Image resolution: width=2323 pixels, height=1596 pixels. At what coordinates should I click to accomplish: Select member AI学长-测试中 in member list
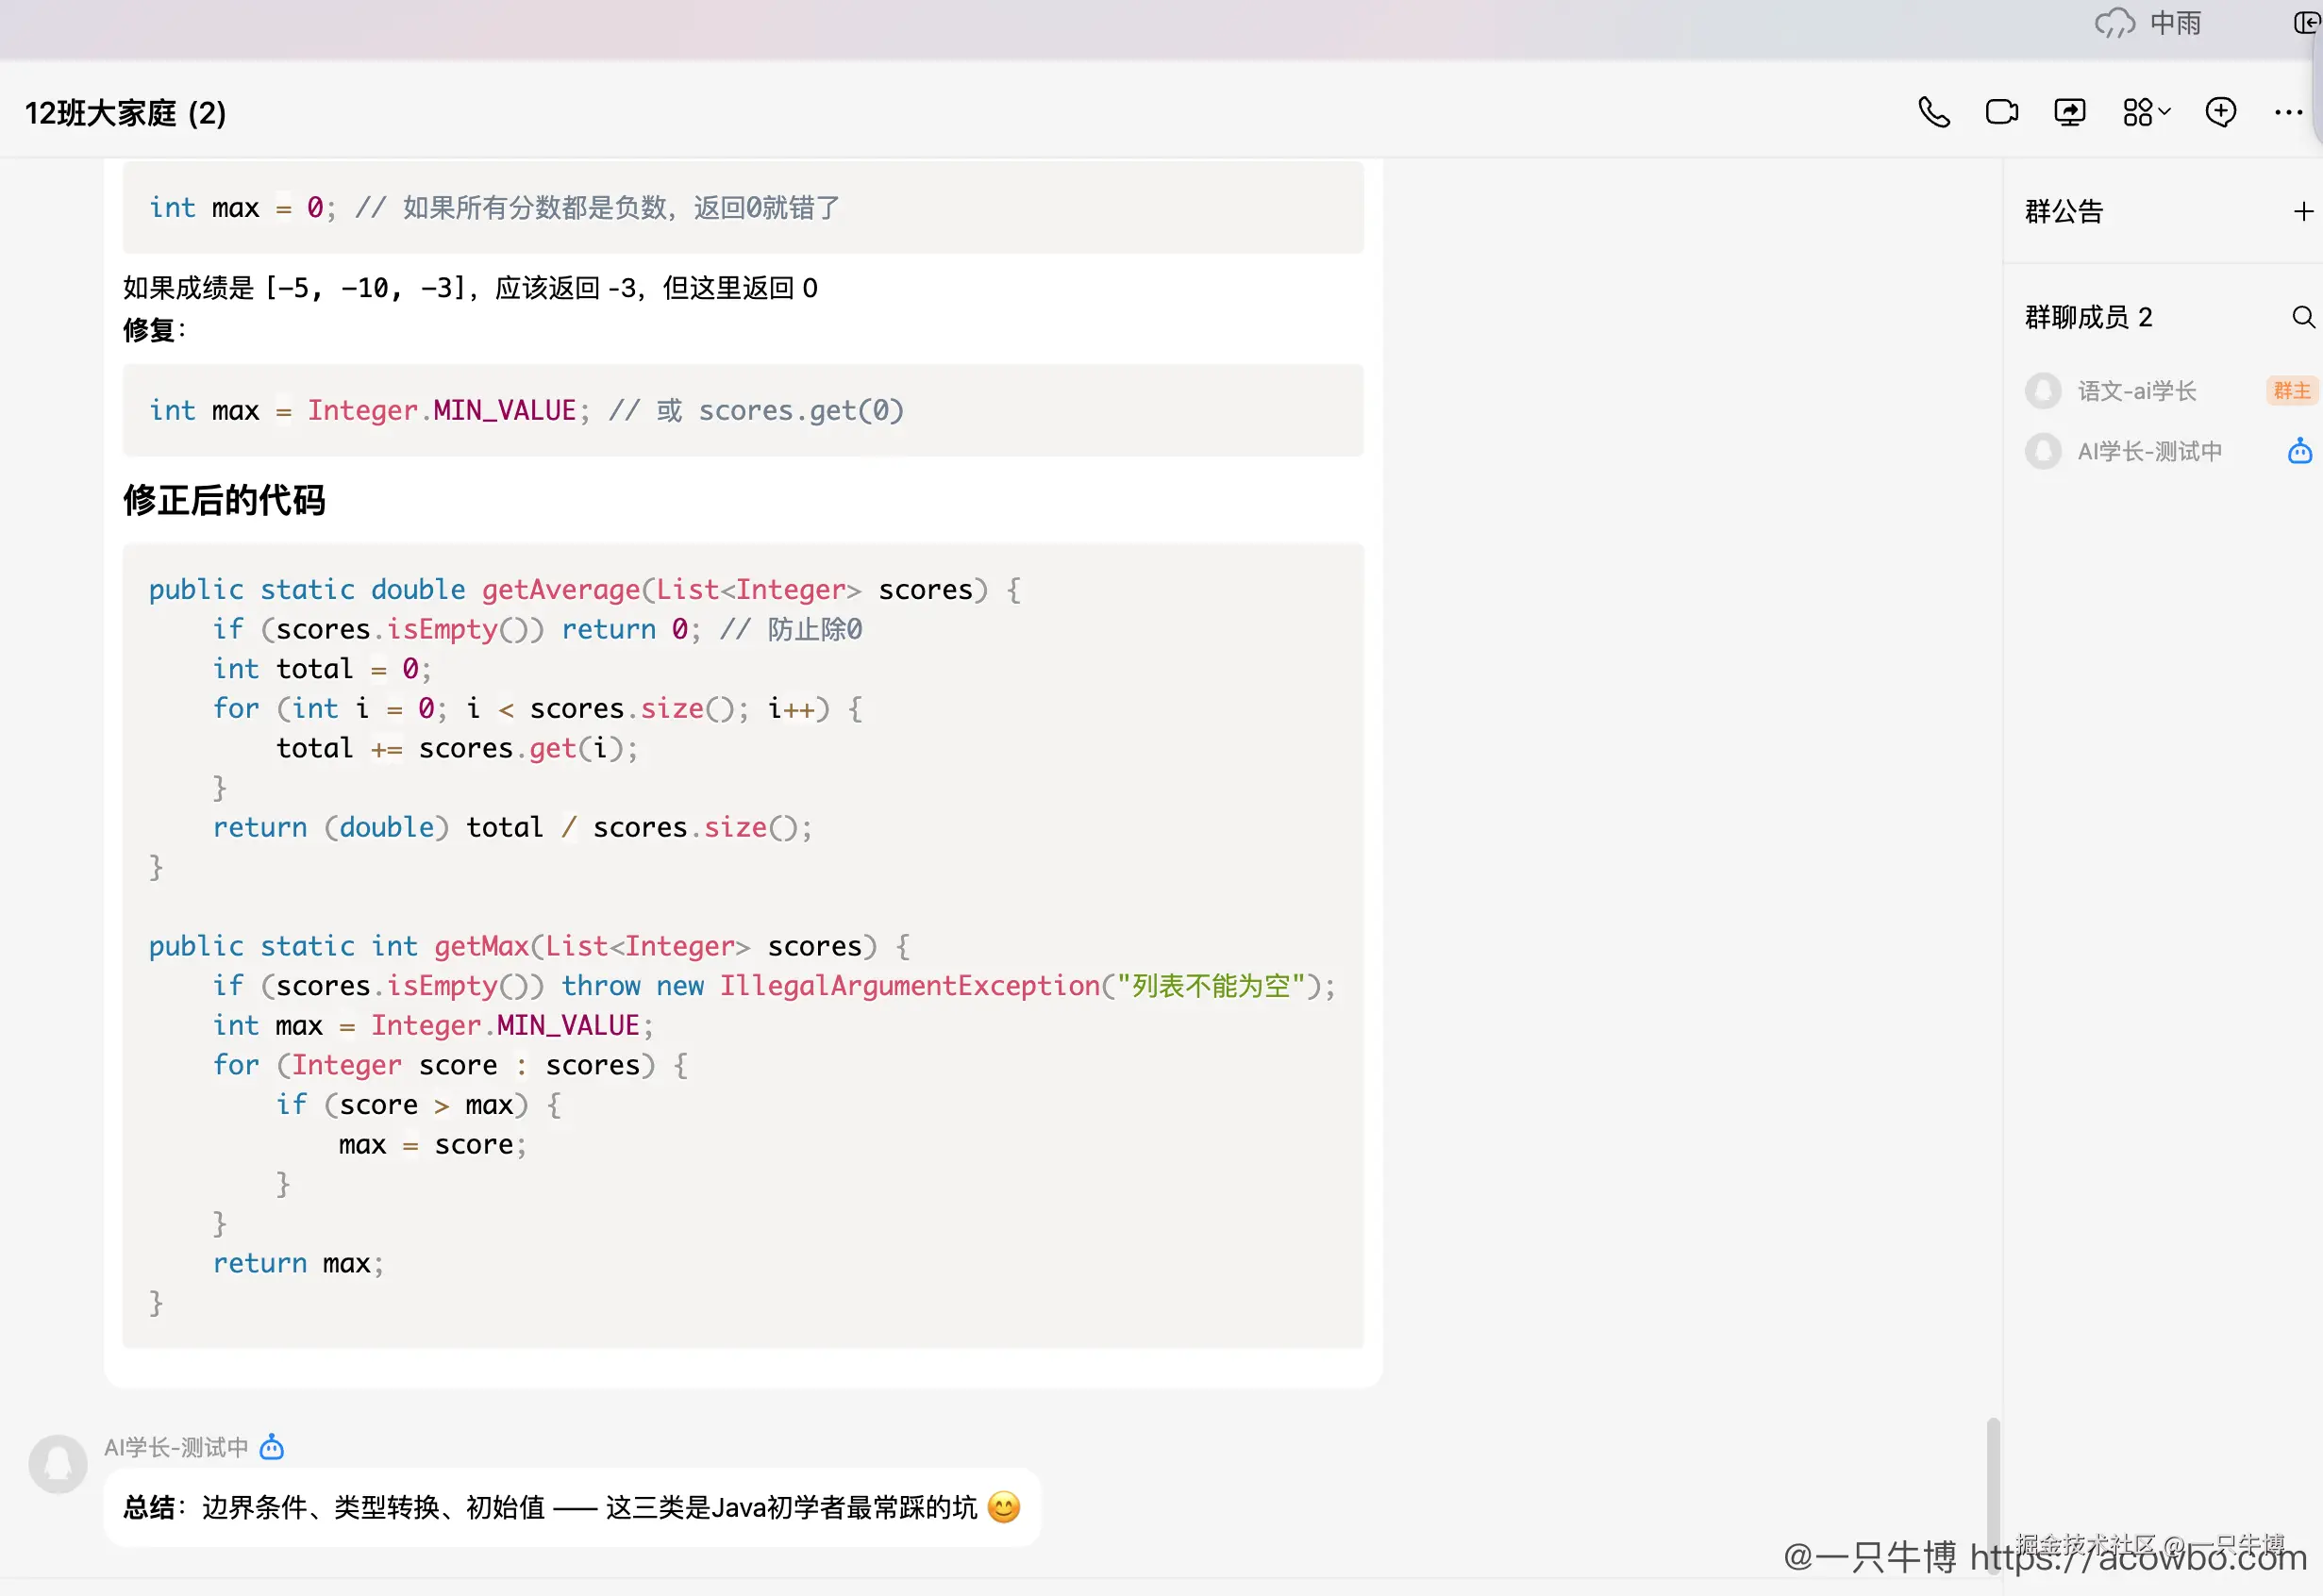(2149, 451)
